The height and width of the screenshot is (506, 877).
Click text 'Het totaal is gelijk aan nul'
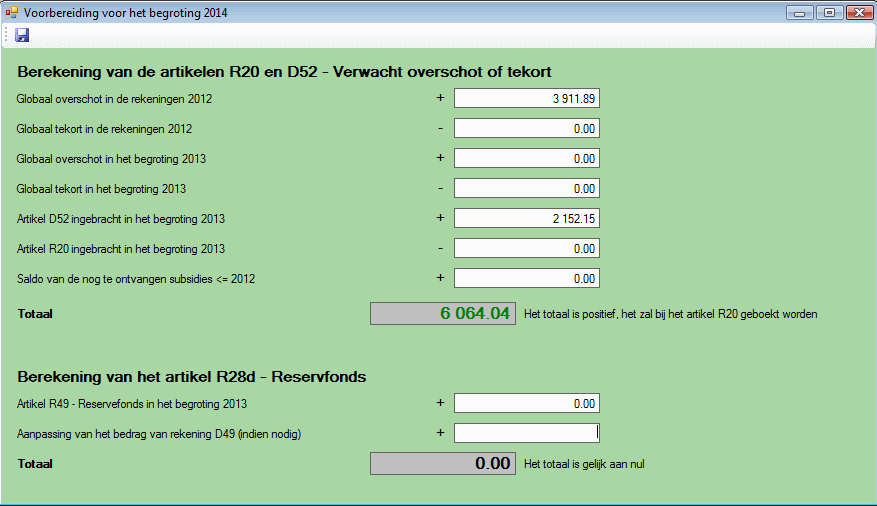(x=584, y=464)
